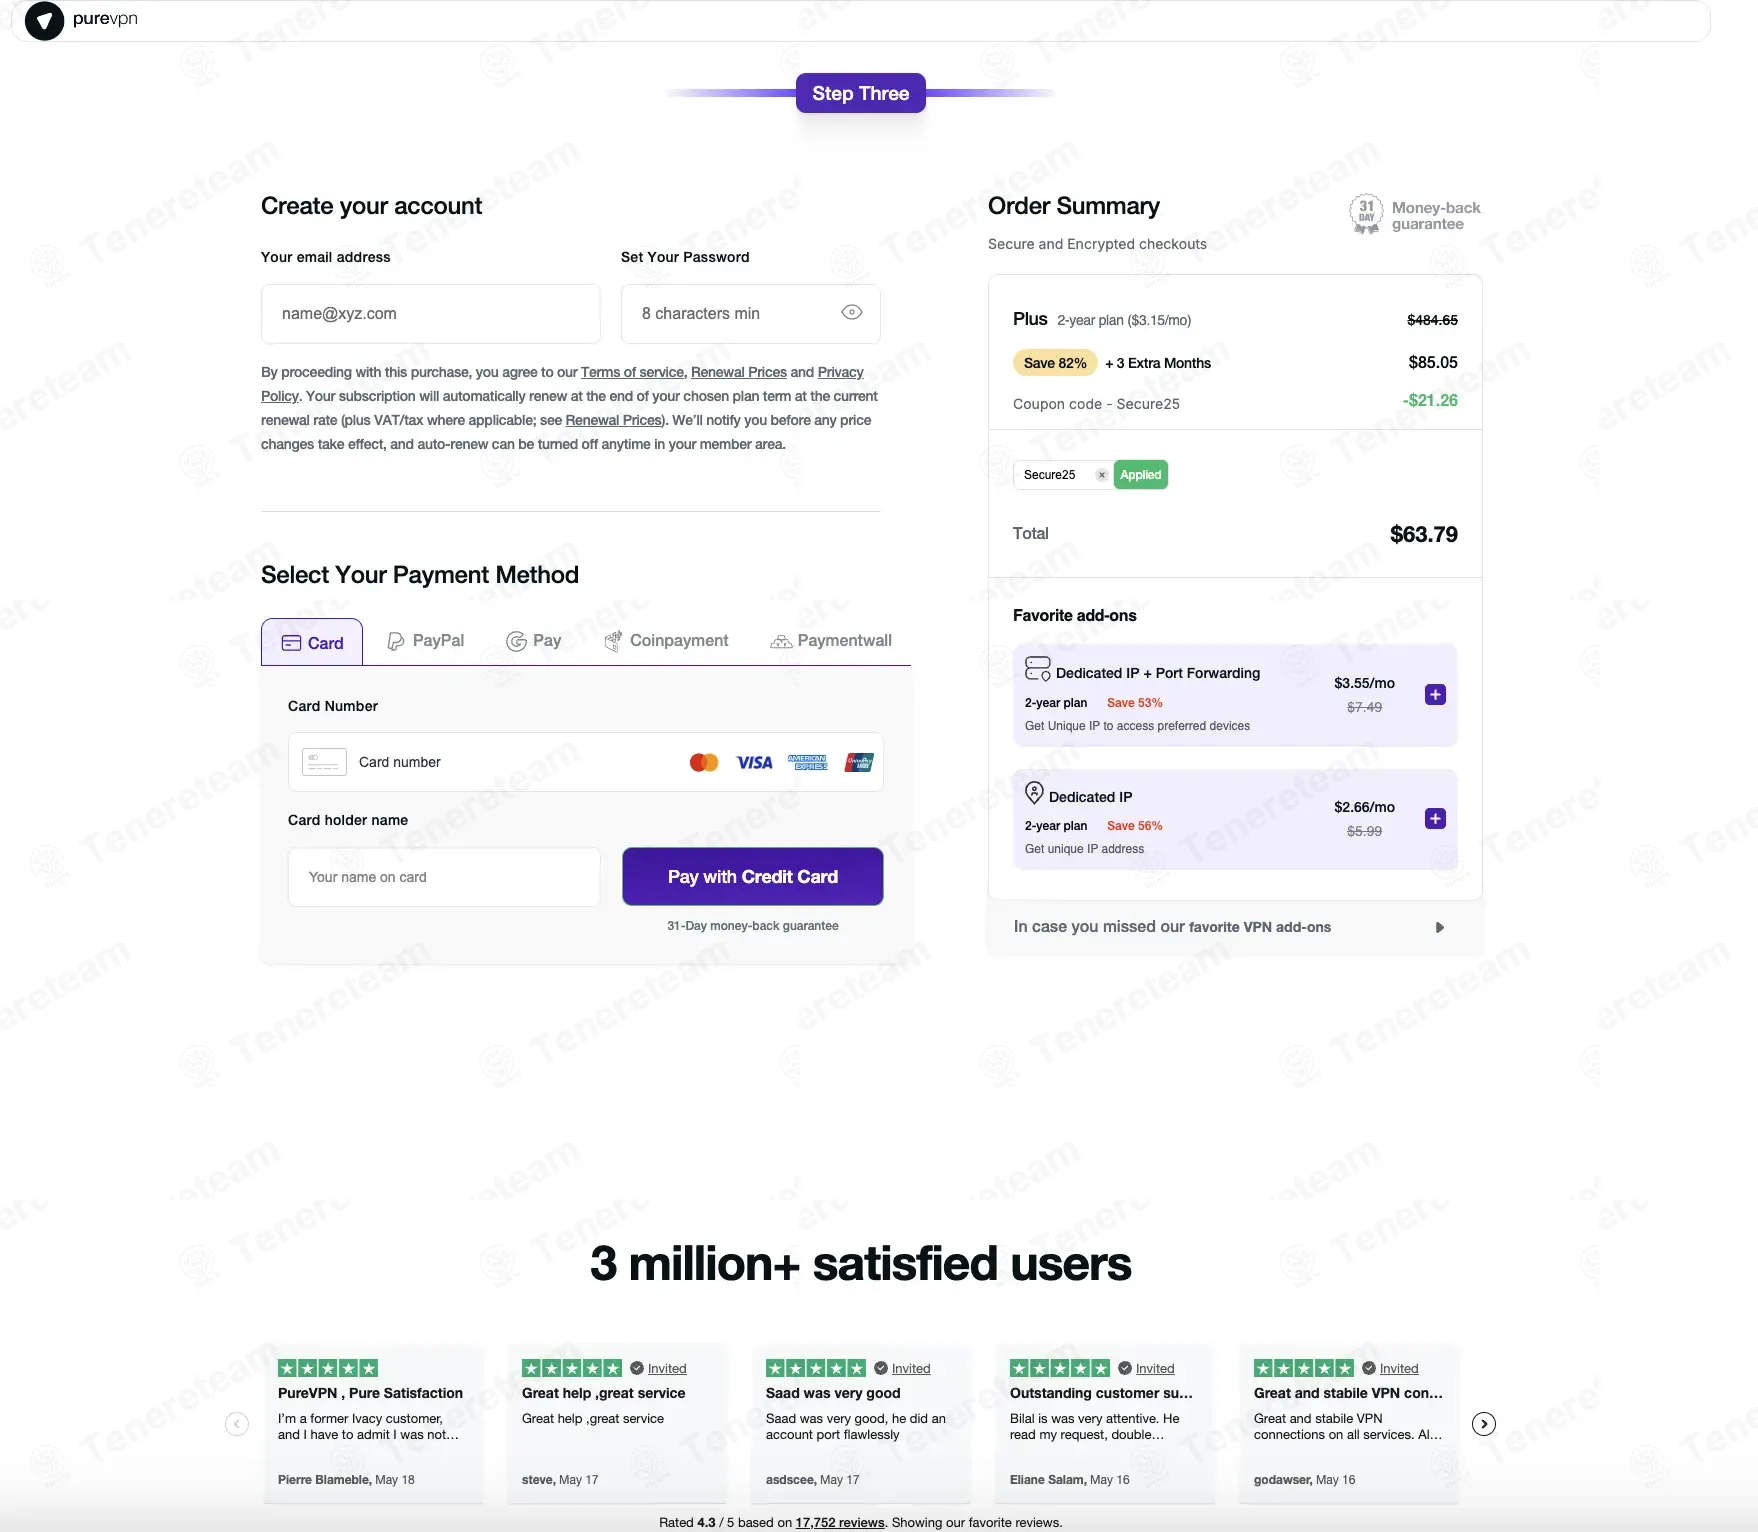Click the UnionPay logo icon
The height and width of the screenshot is (1532, 1758).
click(859, 762)
